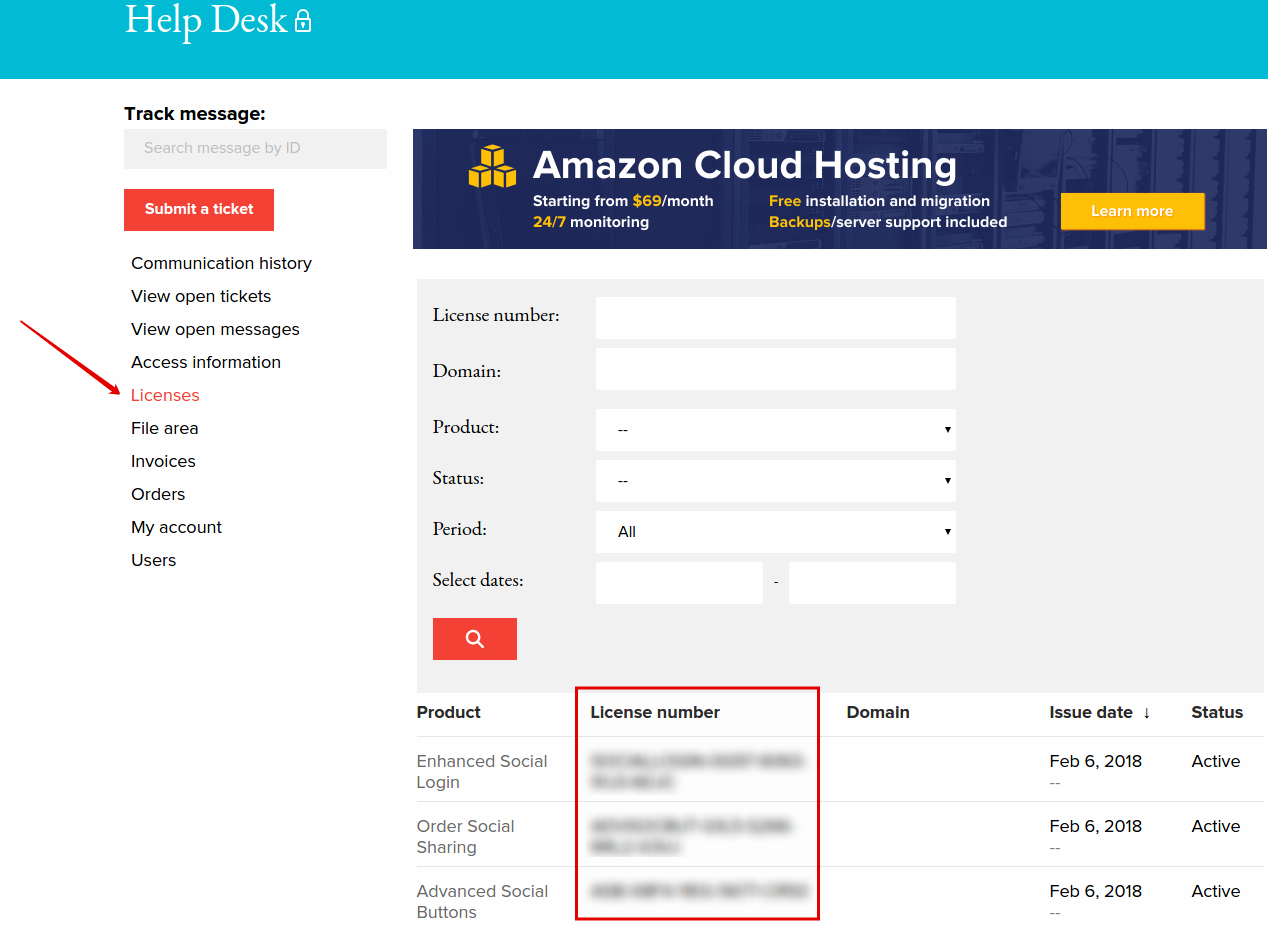Click the Amazon cubes logo in banner
This screenshot has width=1268, height=925.
492,167
